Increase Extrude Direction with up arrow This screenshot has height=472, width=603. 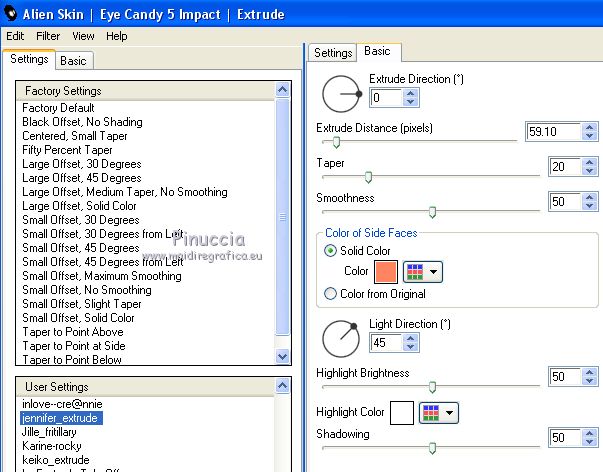pos(411,93)
